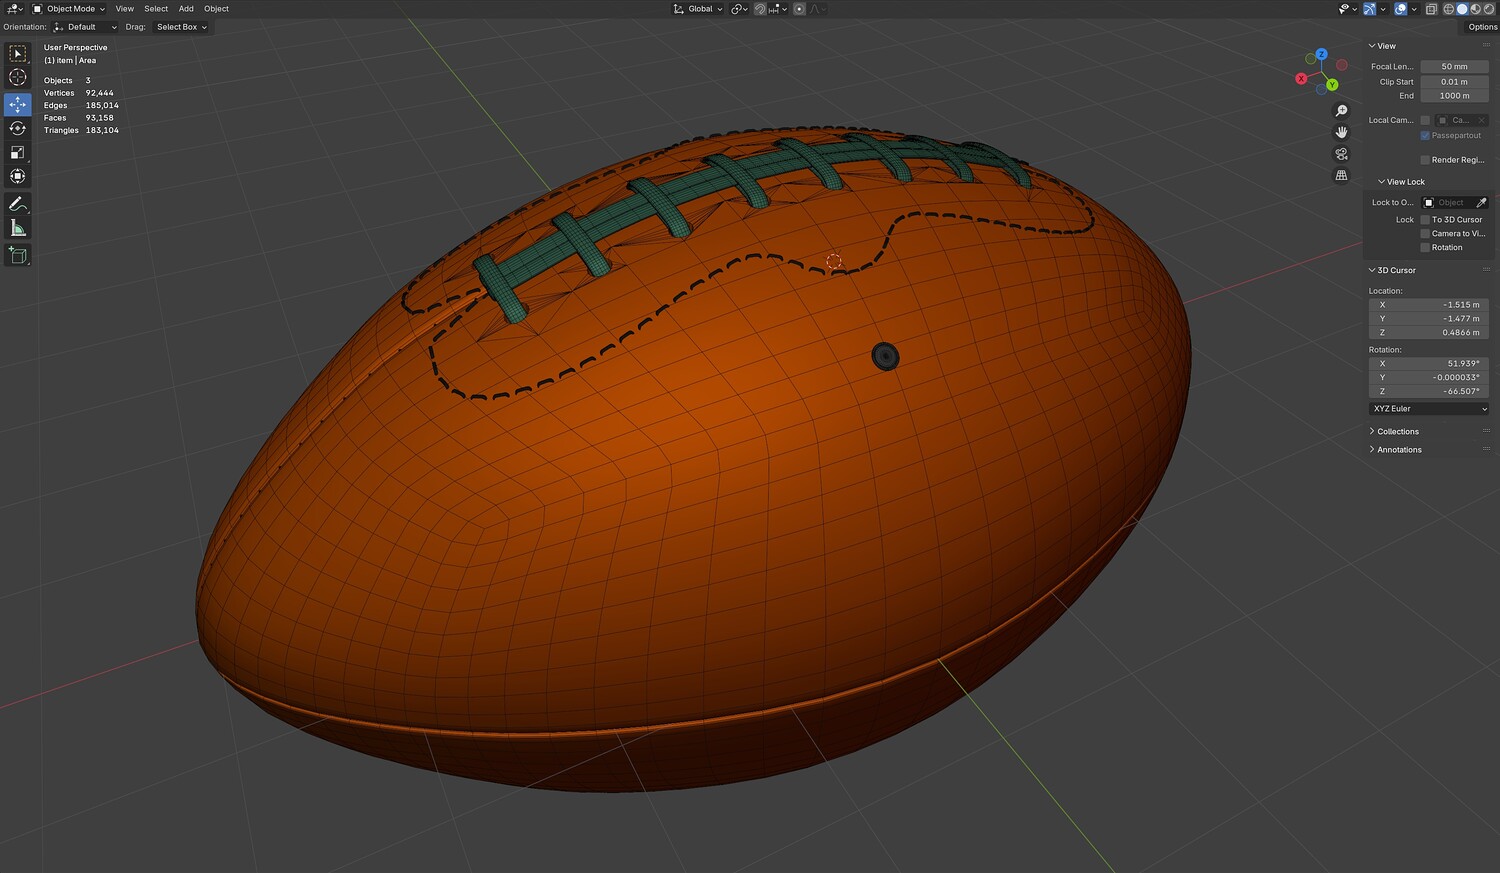This screenshot has width=1500, height=873.
Task: Check the Lock Rotation checkbox
Action: (x=1425, y=248)
